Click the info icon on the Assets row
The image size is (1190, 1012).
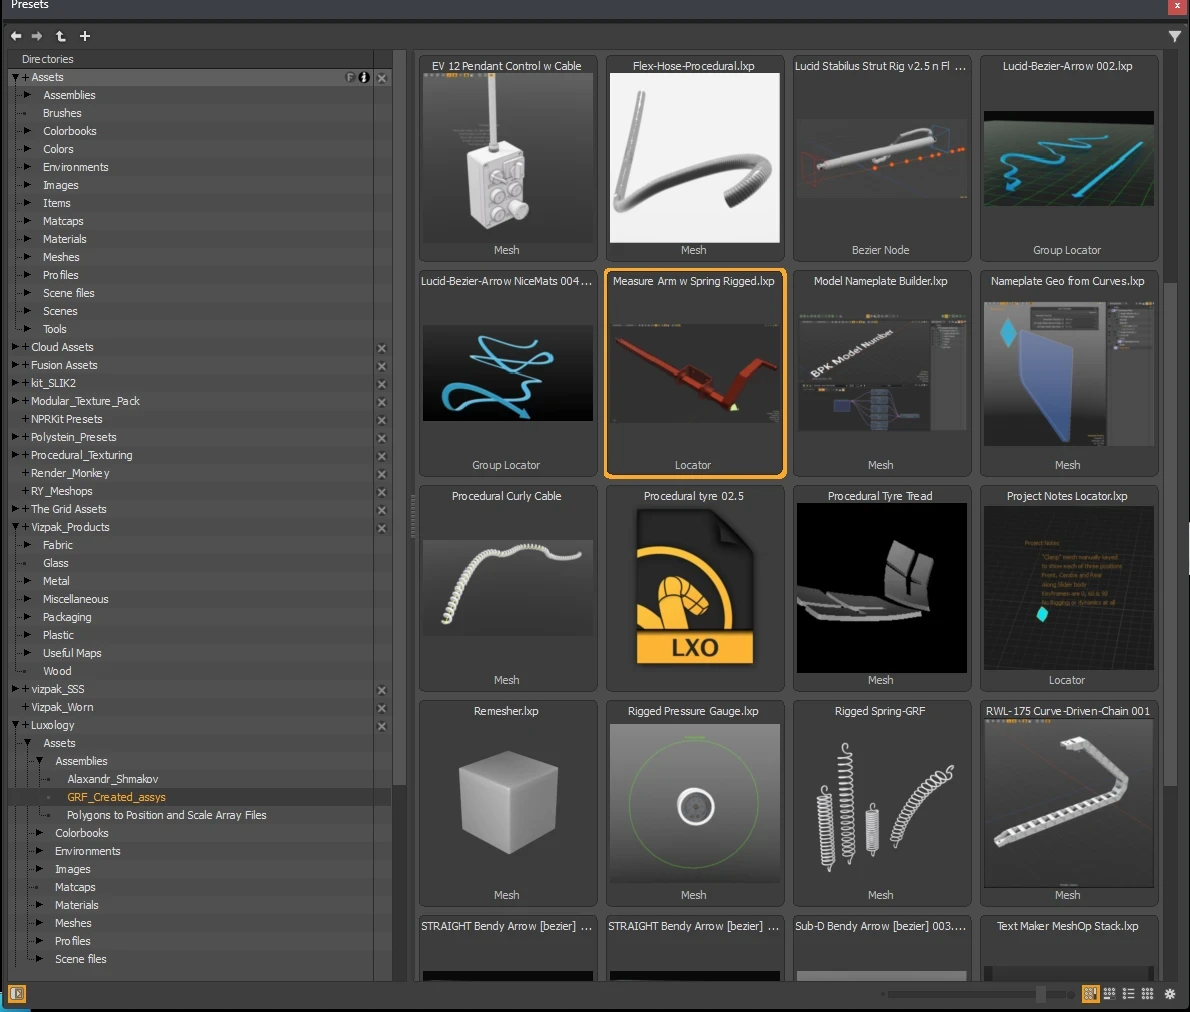(363, 77)
